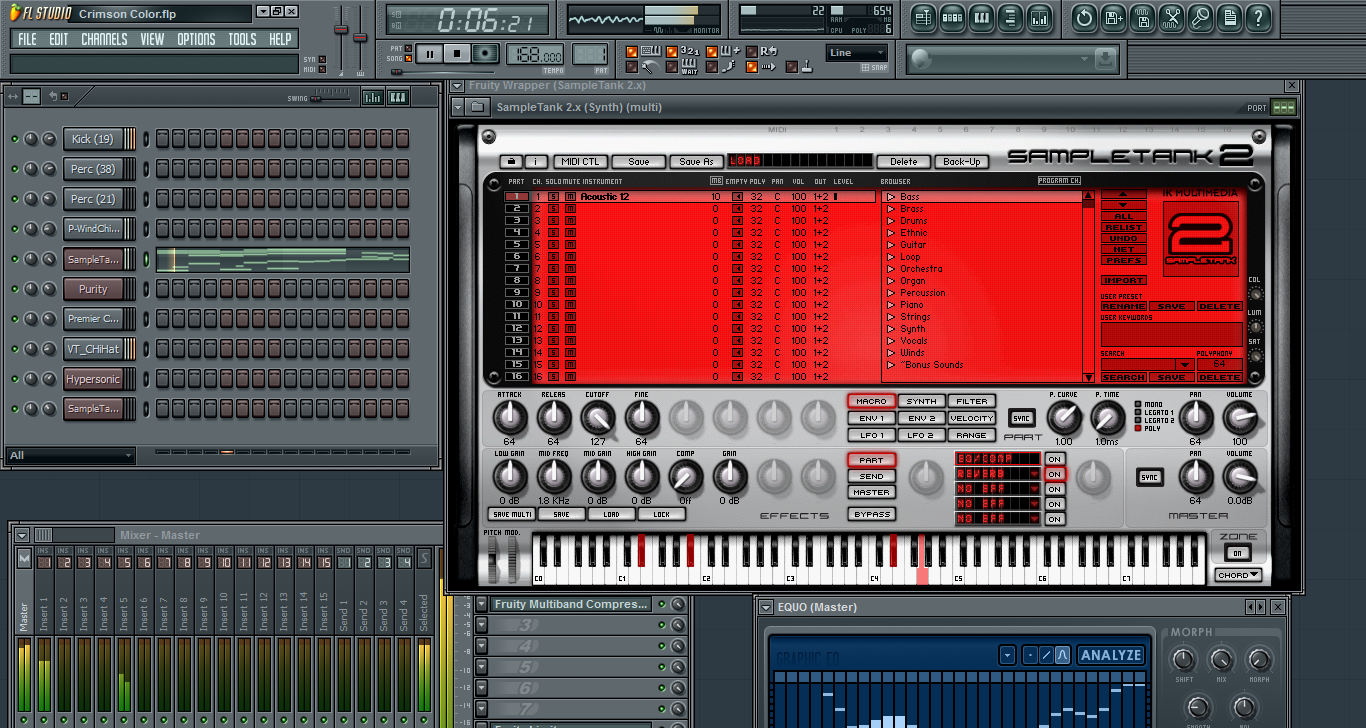Viewport: 1366px width, 728px height.
Task: Open the playlist window from toolbar
Action: pos(923,17)
